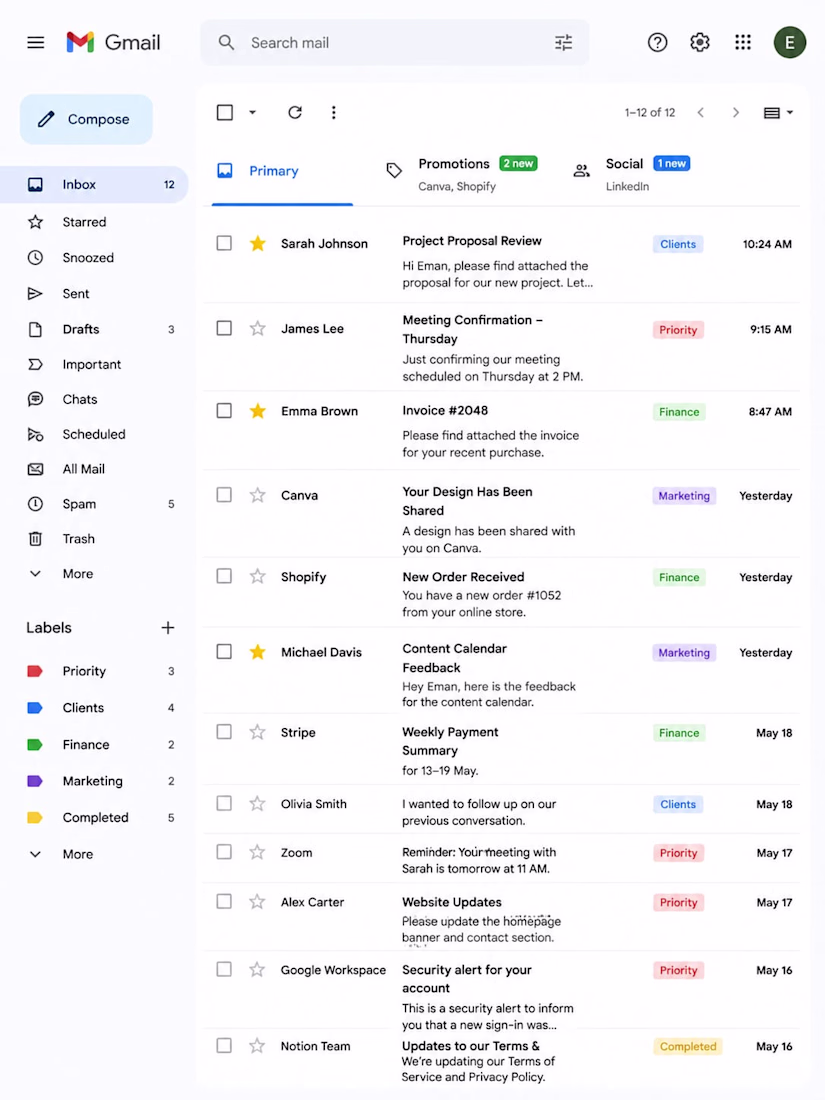This screenshot has height=1100, width=825.
Task: Star the Zoom email
Action: tap(257, 852)
